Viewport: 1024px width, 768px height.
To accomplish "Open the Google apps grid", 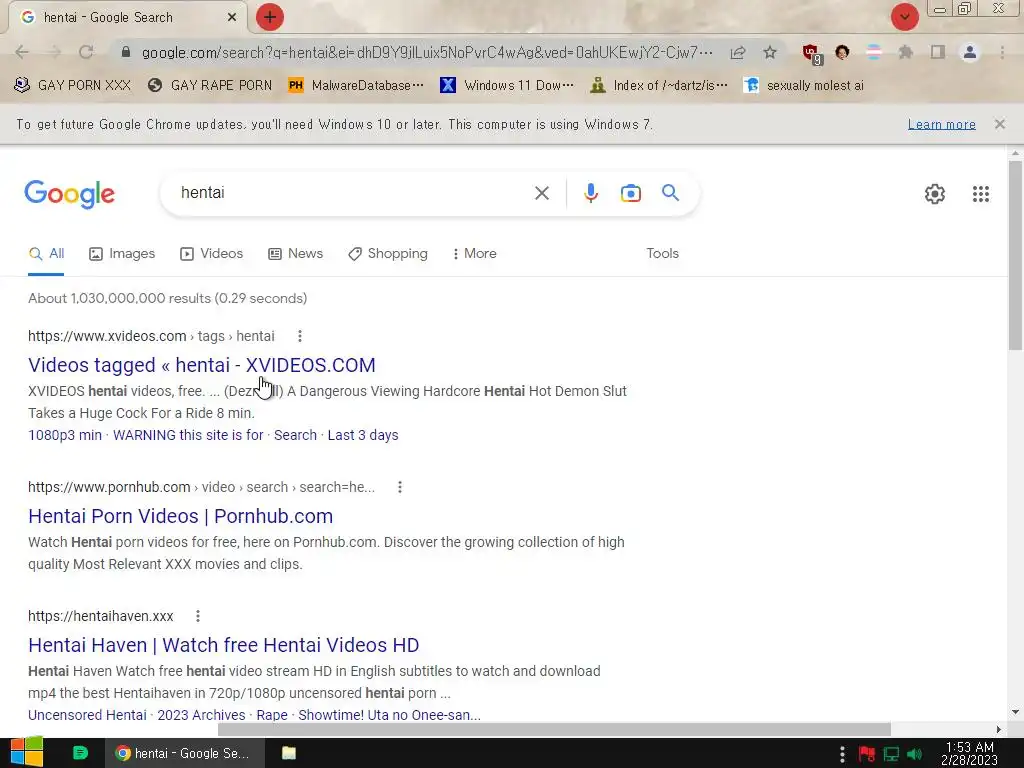I will (x=980, y=194).
